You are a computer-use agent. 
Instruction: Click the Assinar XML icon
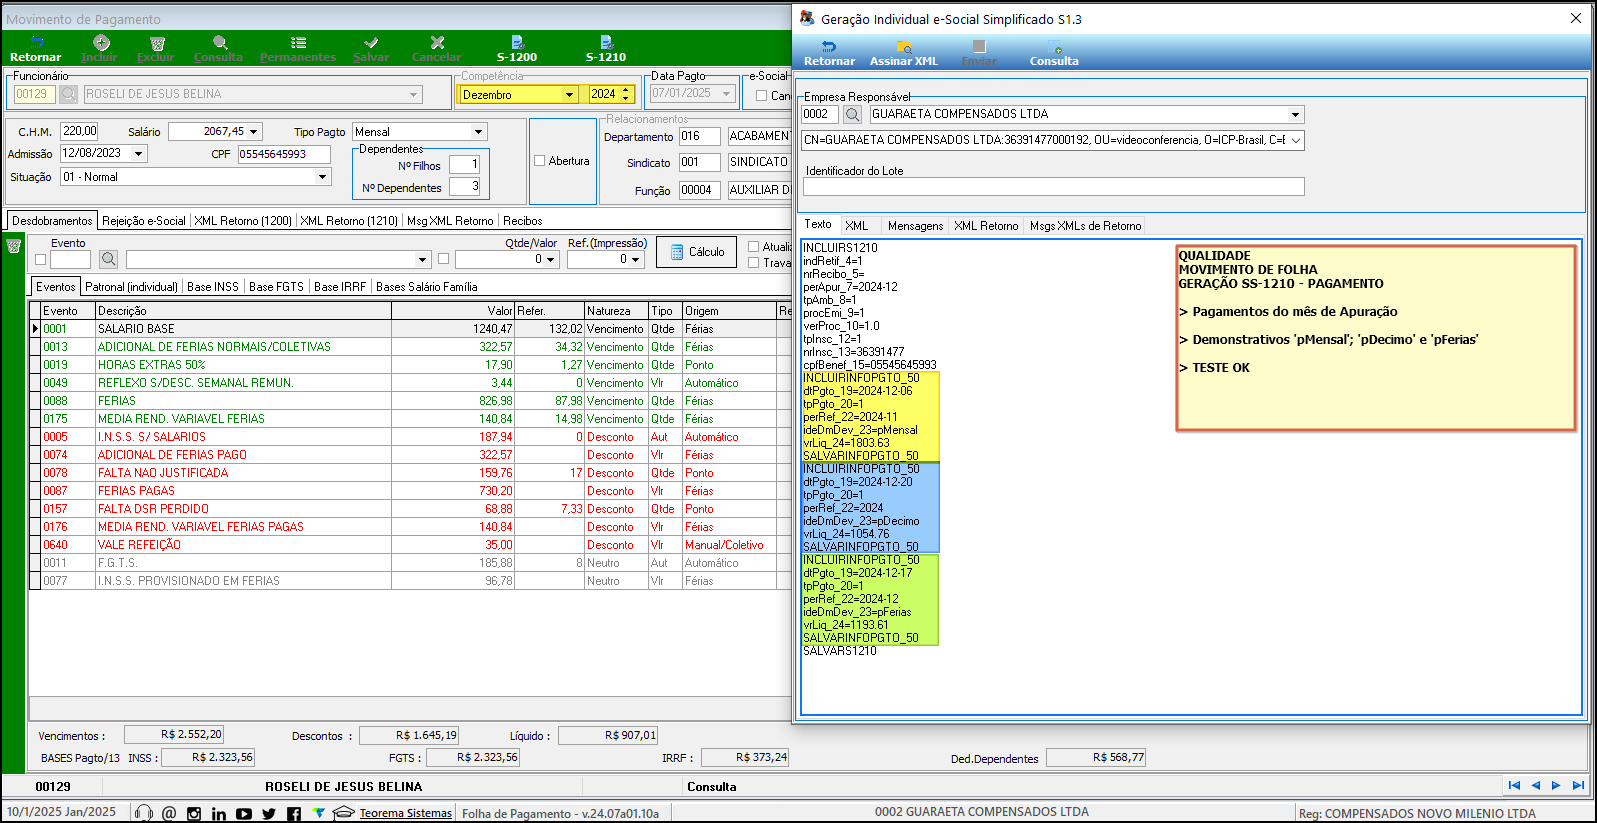904,54
